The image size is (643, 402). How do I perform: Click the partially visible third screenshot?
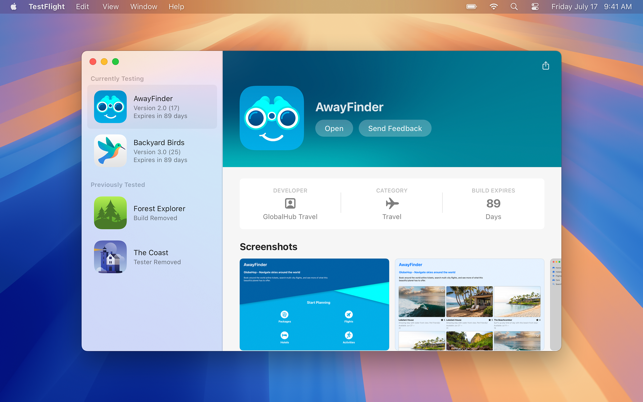[555, 304]
